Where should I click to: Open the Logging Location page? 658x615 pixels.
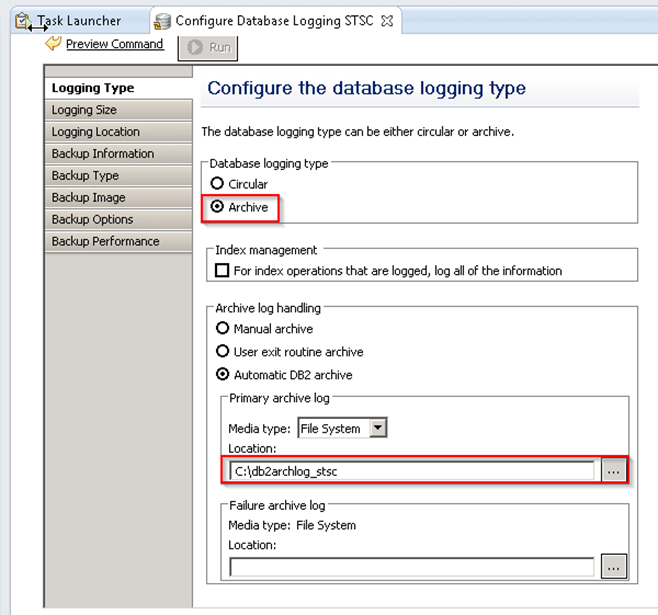point(96,132)
